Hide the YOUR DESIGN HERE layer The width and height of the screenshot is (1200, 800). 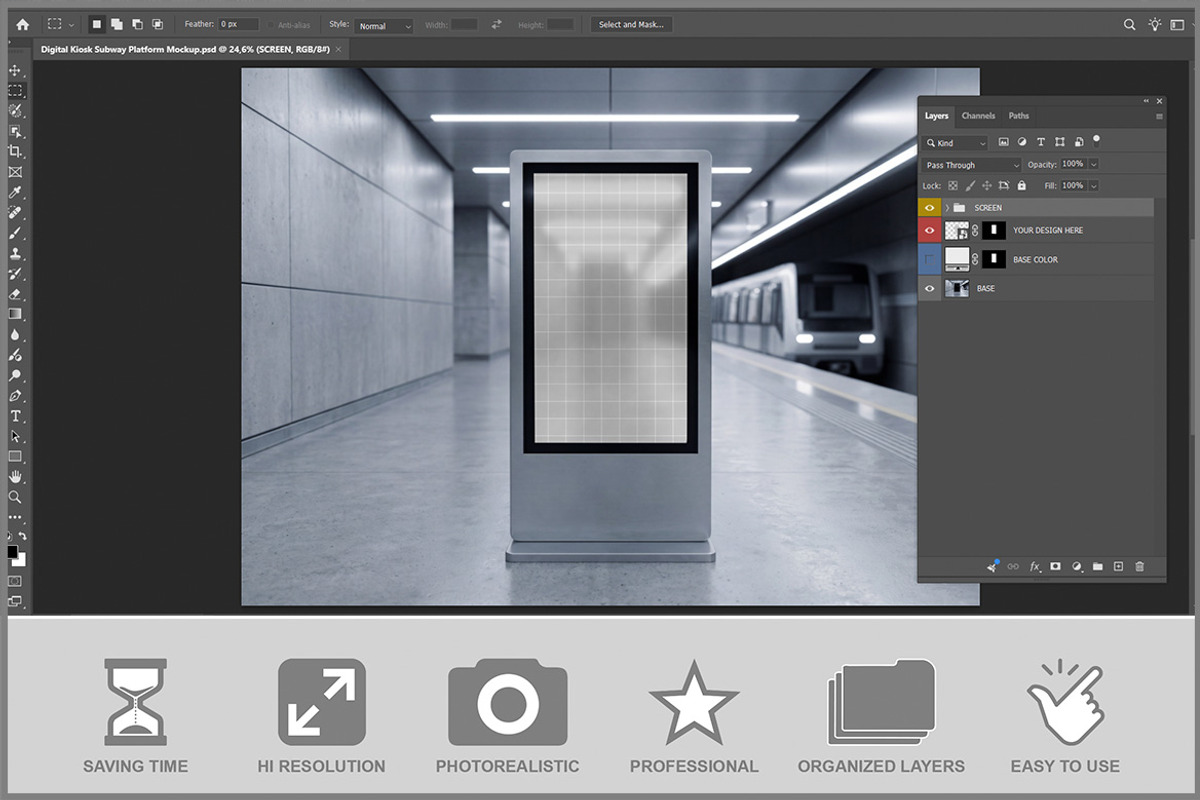click(930, 230)
